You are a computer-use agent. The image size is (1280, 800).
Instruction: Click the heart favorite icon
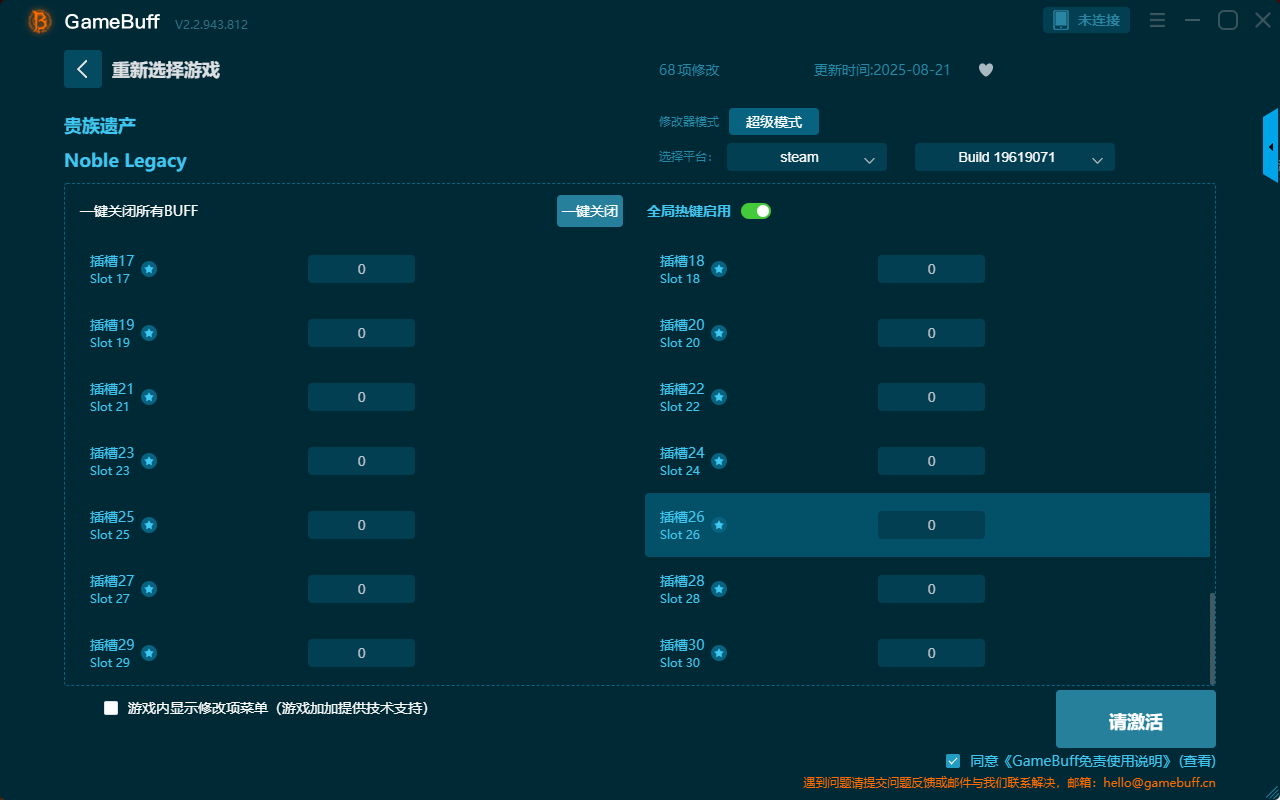[x=986, y=70]
